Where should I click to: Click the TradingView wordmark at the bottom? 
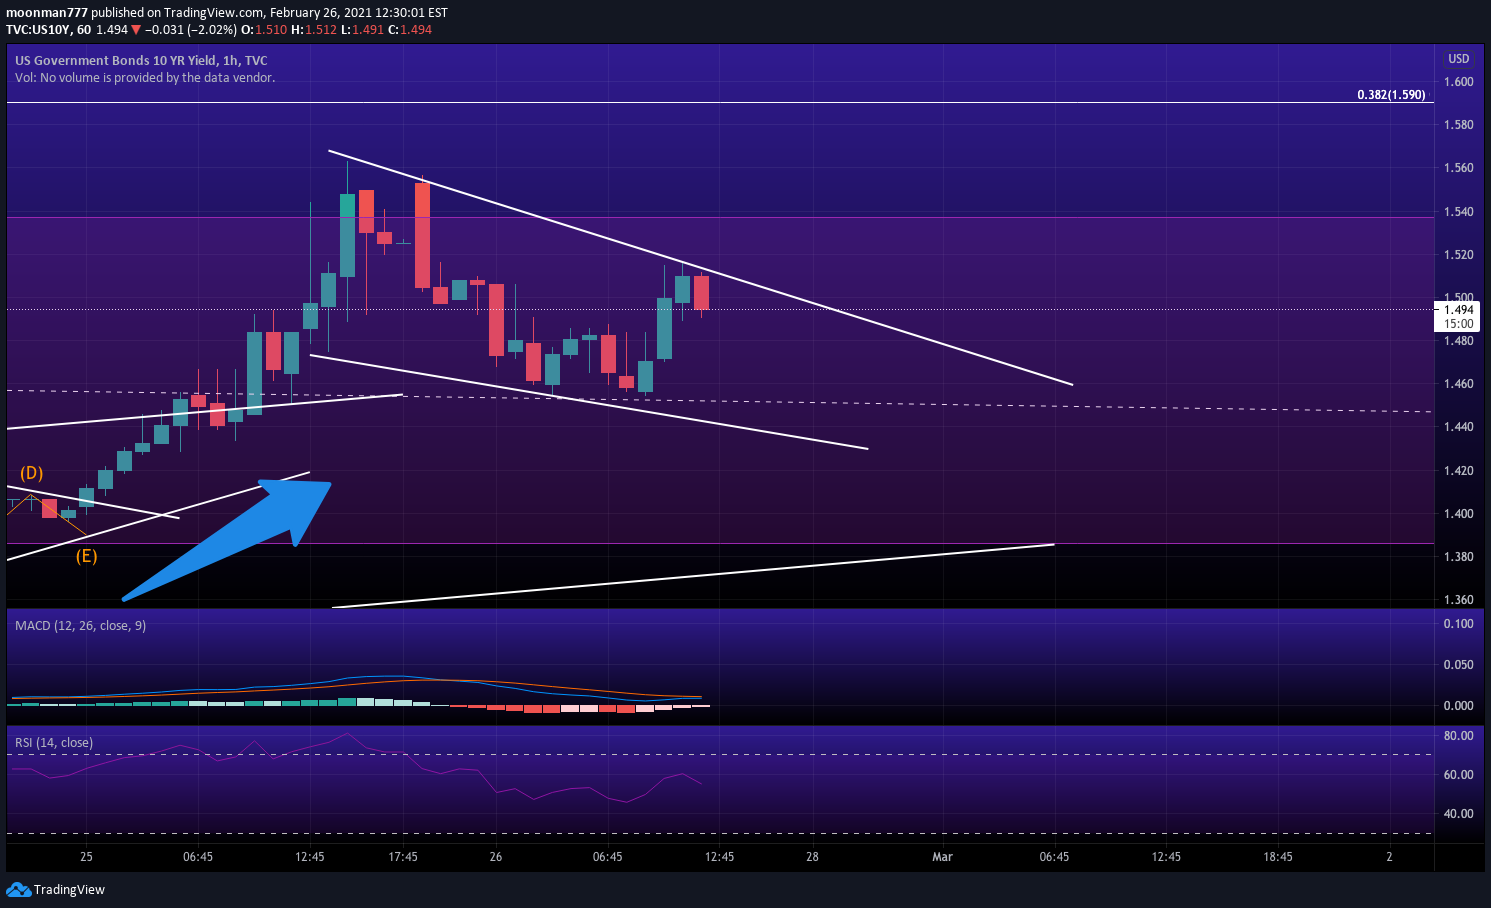pos(69,890)
